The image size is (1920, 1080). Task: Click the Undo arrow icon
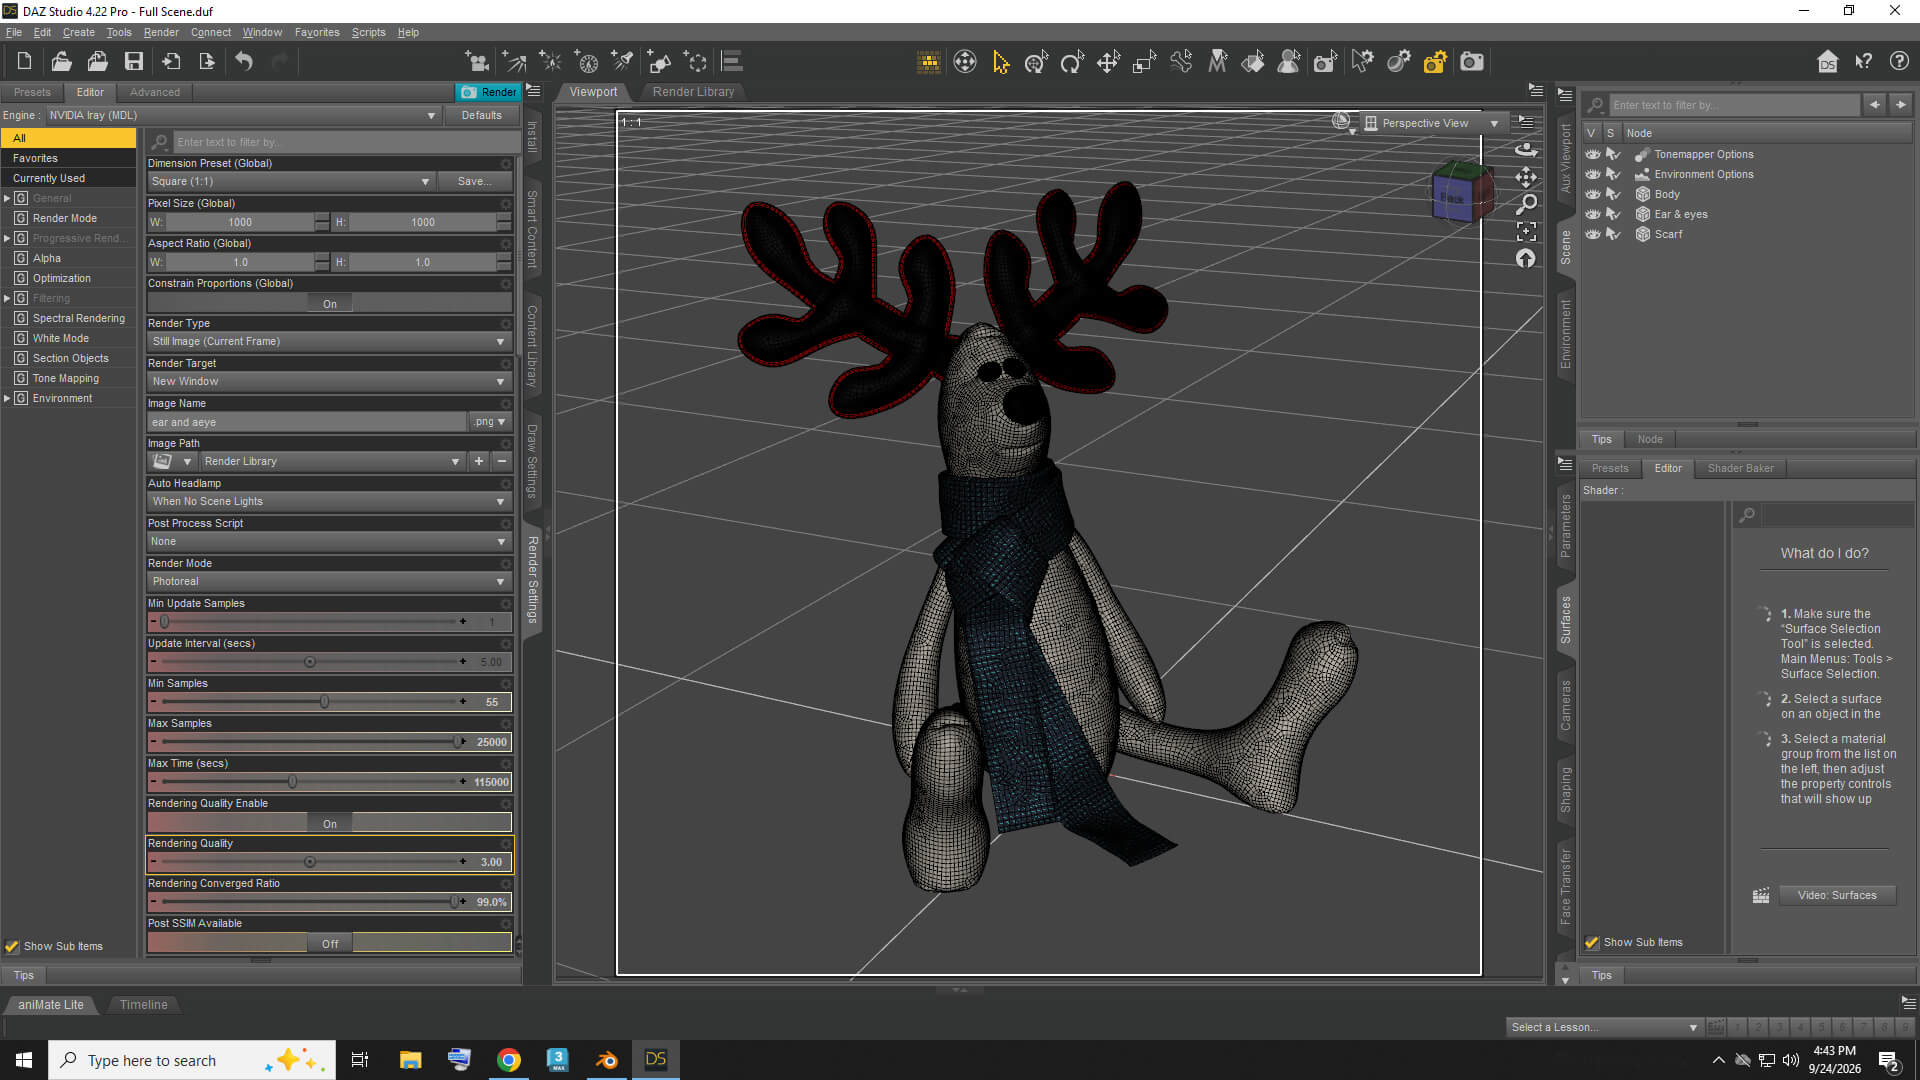(244, 62)
